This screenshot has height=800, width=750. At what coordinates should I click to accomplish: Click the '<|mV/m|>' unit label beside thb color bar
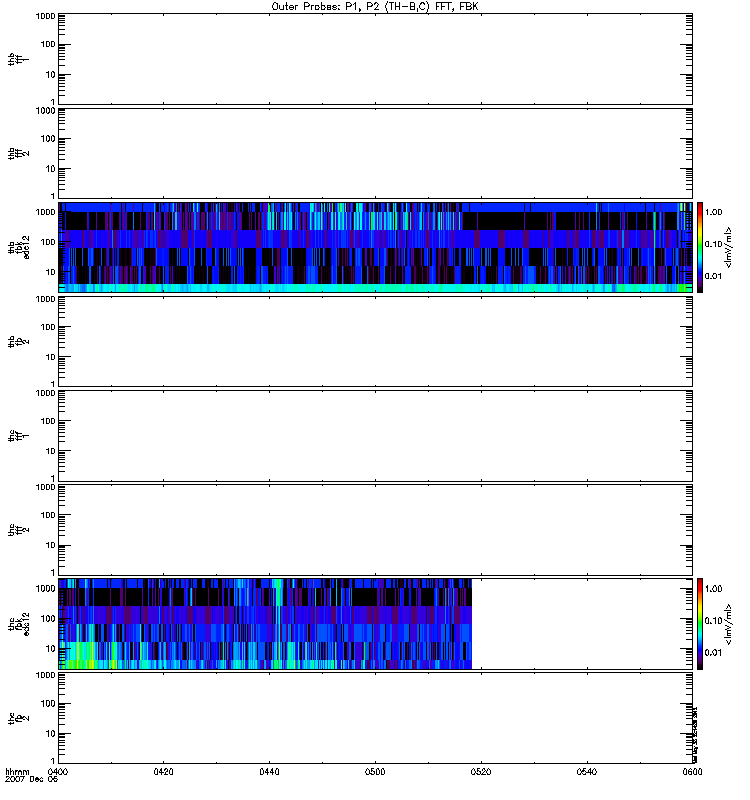tap(729, 247)
